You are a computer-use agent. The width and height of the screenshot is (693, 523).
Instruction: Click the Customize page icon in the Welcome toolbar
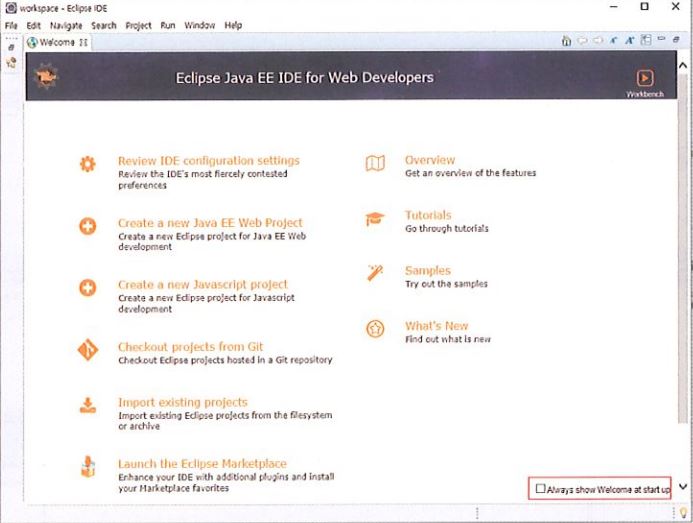(646, 41)
